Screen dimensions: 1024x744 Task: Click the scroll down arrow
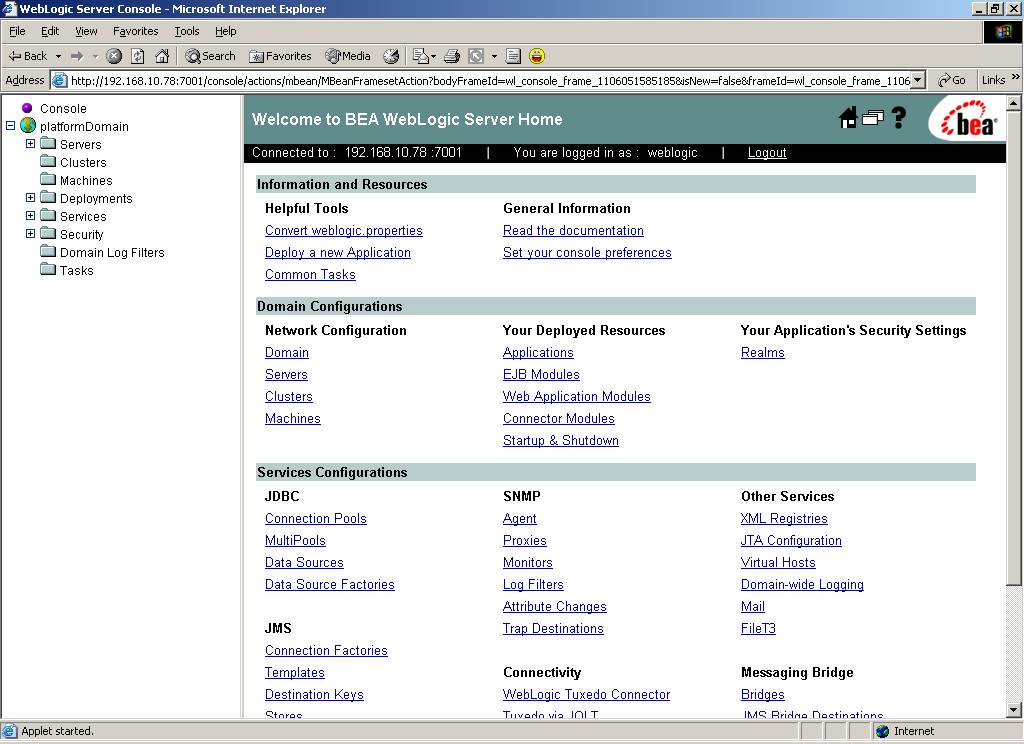(1013, 710)
